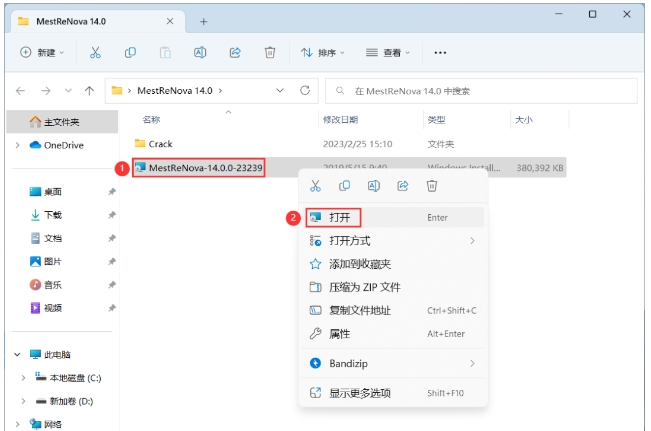Open 下载 in the sidebar
The width and height of the screenshot is (651, 431).
[46, 215]
